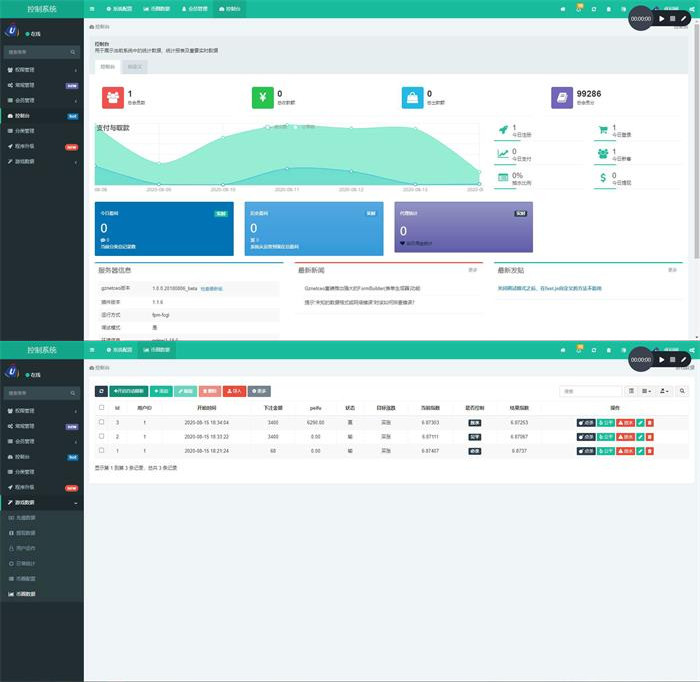Click upper screen vertical scrollbar
The width and height of the screenshot is (700, 682).
[696, 142]
